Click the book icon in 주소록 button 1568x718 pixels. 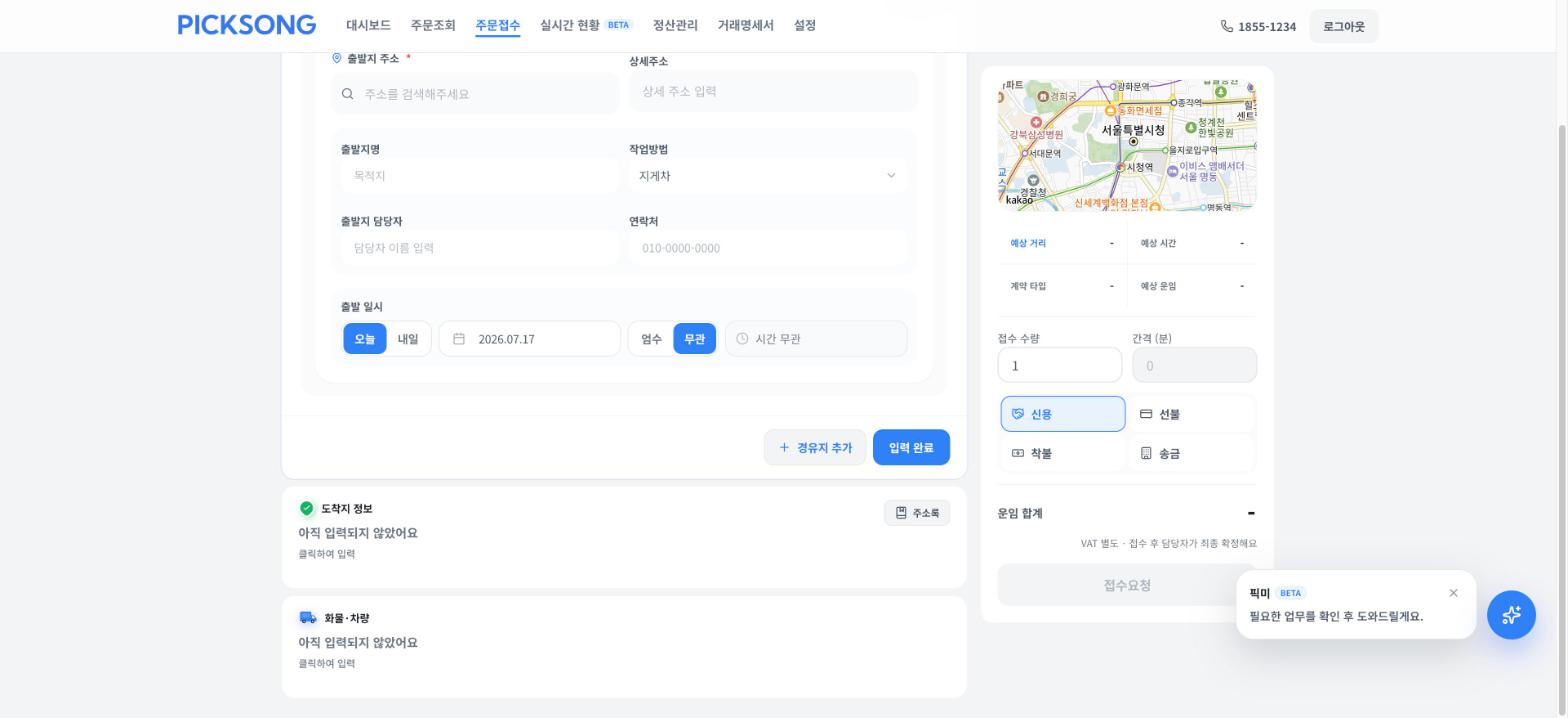point(901,513)
